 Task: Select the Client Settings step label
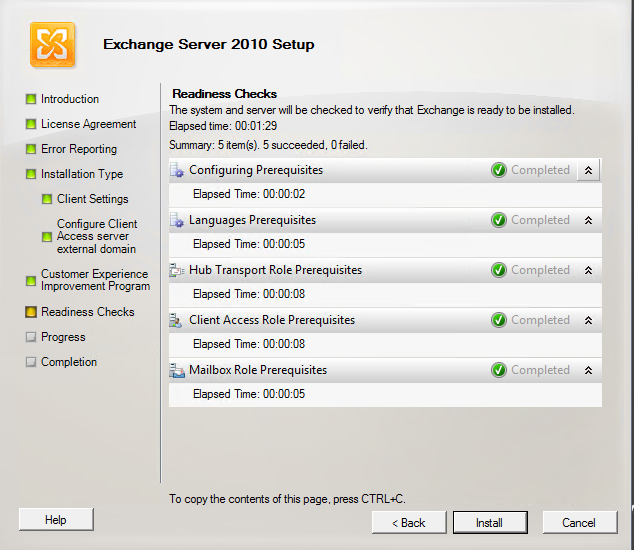(93, 199)
